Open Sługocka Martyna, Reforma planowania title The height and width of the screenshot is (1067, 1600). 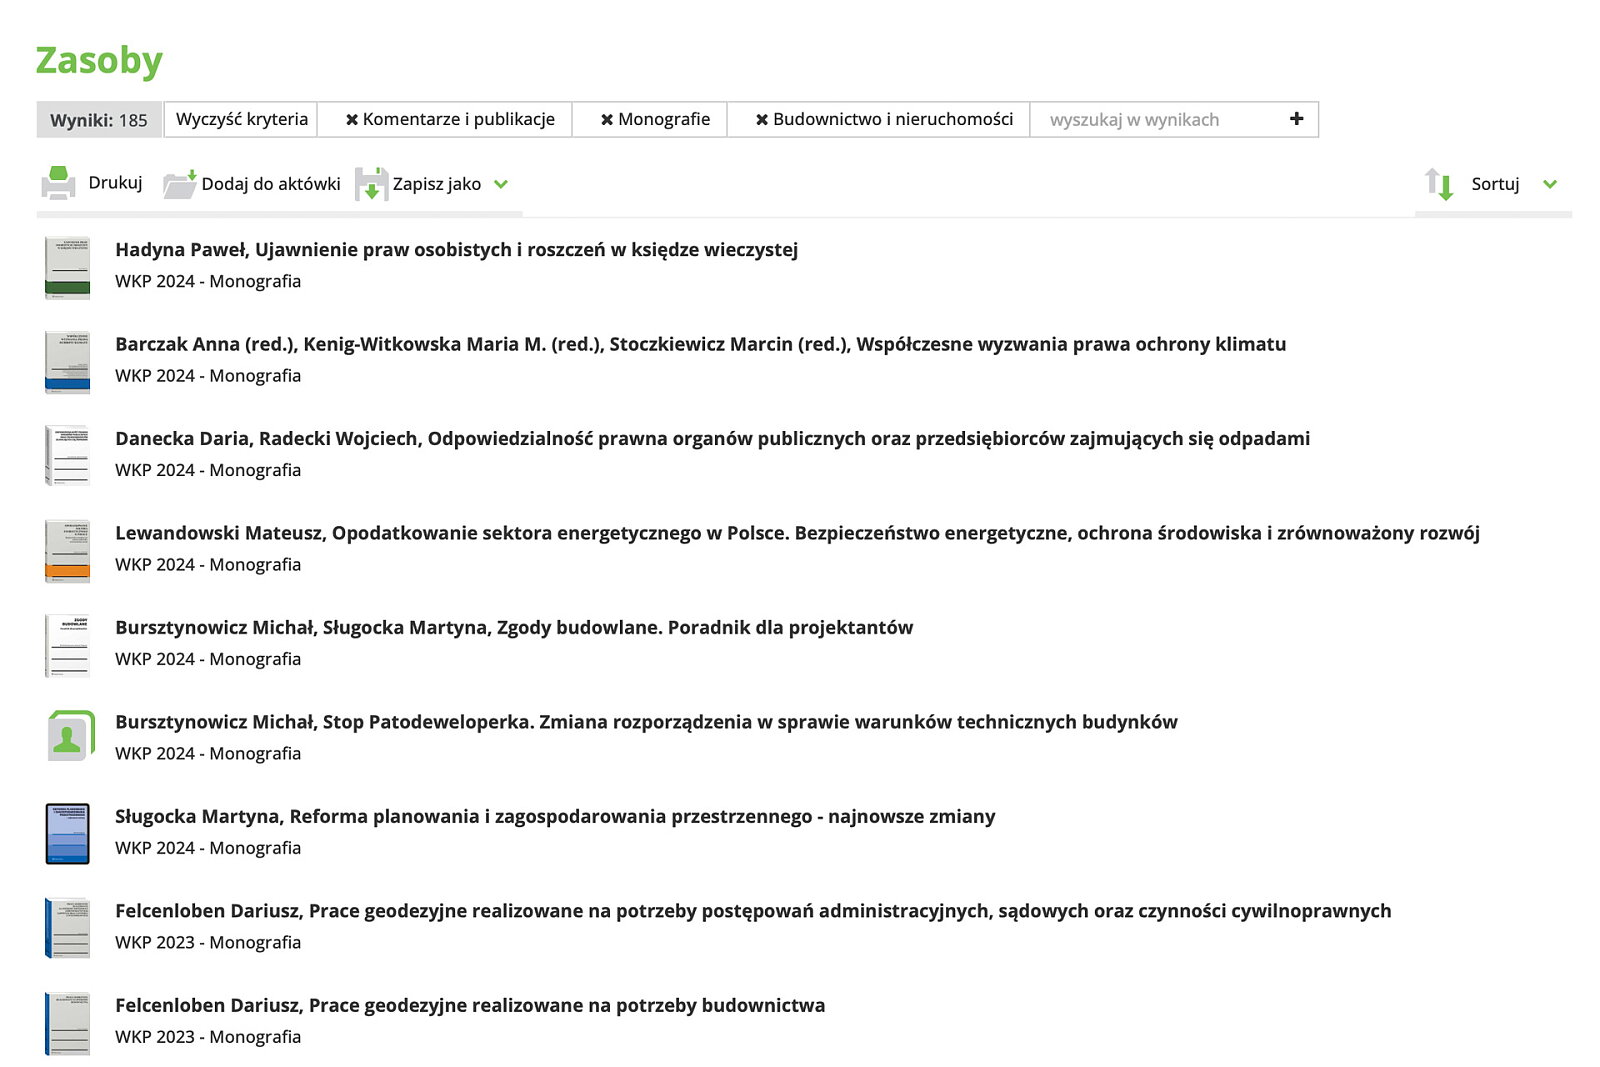[555, 817]
